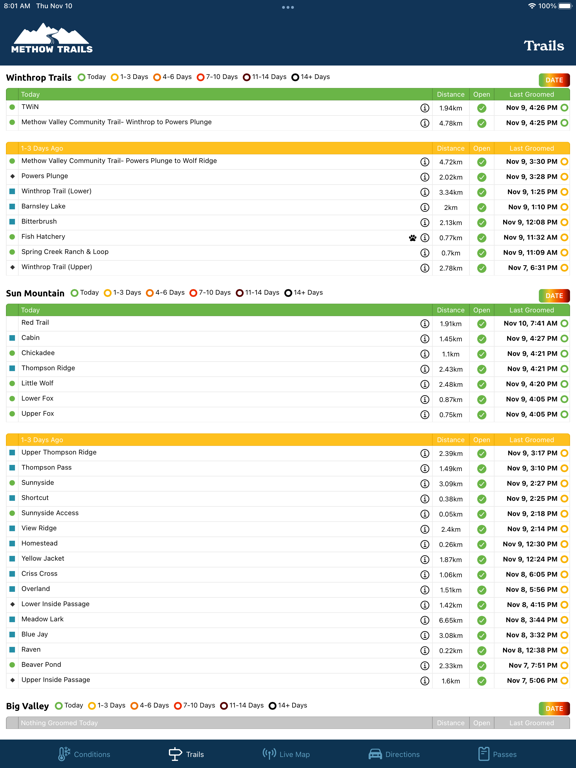
Task: Tap 'Nov 7, 6:31 PM' groomed time
Action: 532,268
